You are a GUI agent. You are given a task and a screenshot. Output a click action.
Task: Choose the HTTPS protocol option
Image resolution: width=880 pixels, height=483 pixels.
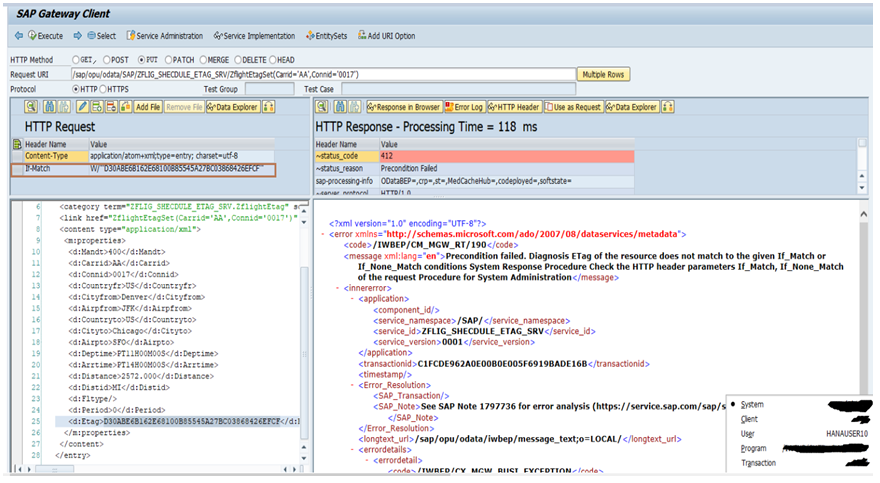[103, 89]
